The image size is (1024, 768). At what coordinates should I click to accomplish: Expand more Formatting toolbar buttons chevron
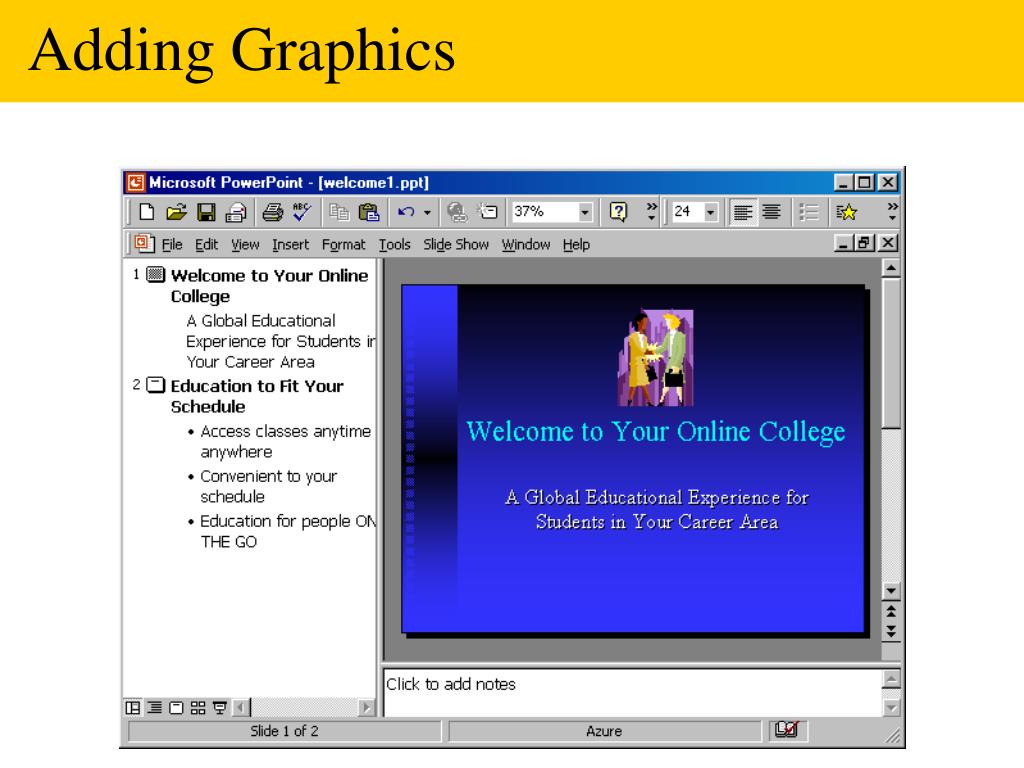click(x=892, y=212)
